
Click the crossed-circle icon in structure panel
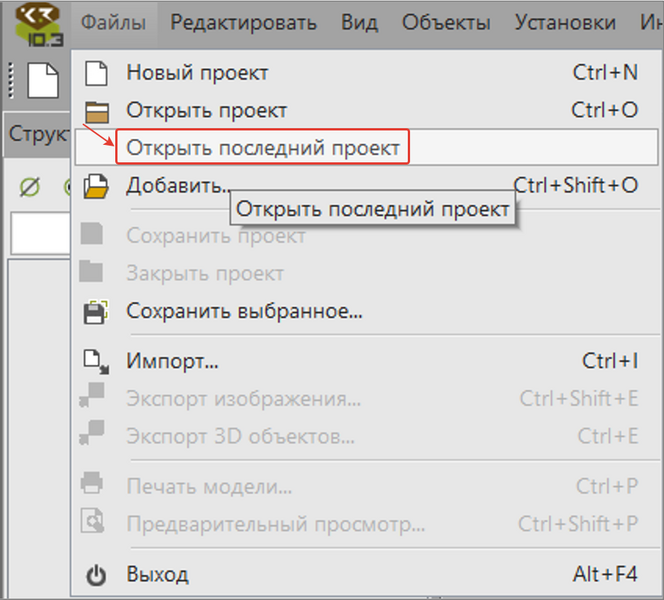pyautogui.click(x=30, y=186)
